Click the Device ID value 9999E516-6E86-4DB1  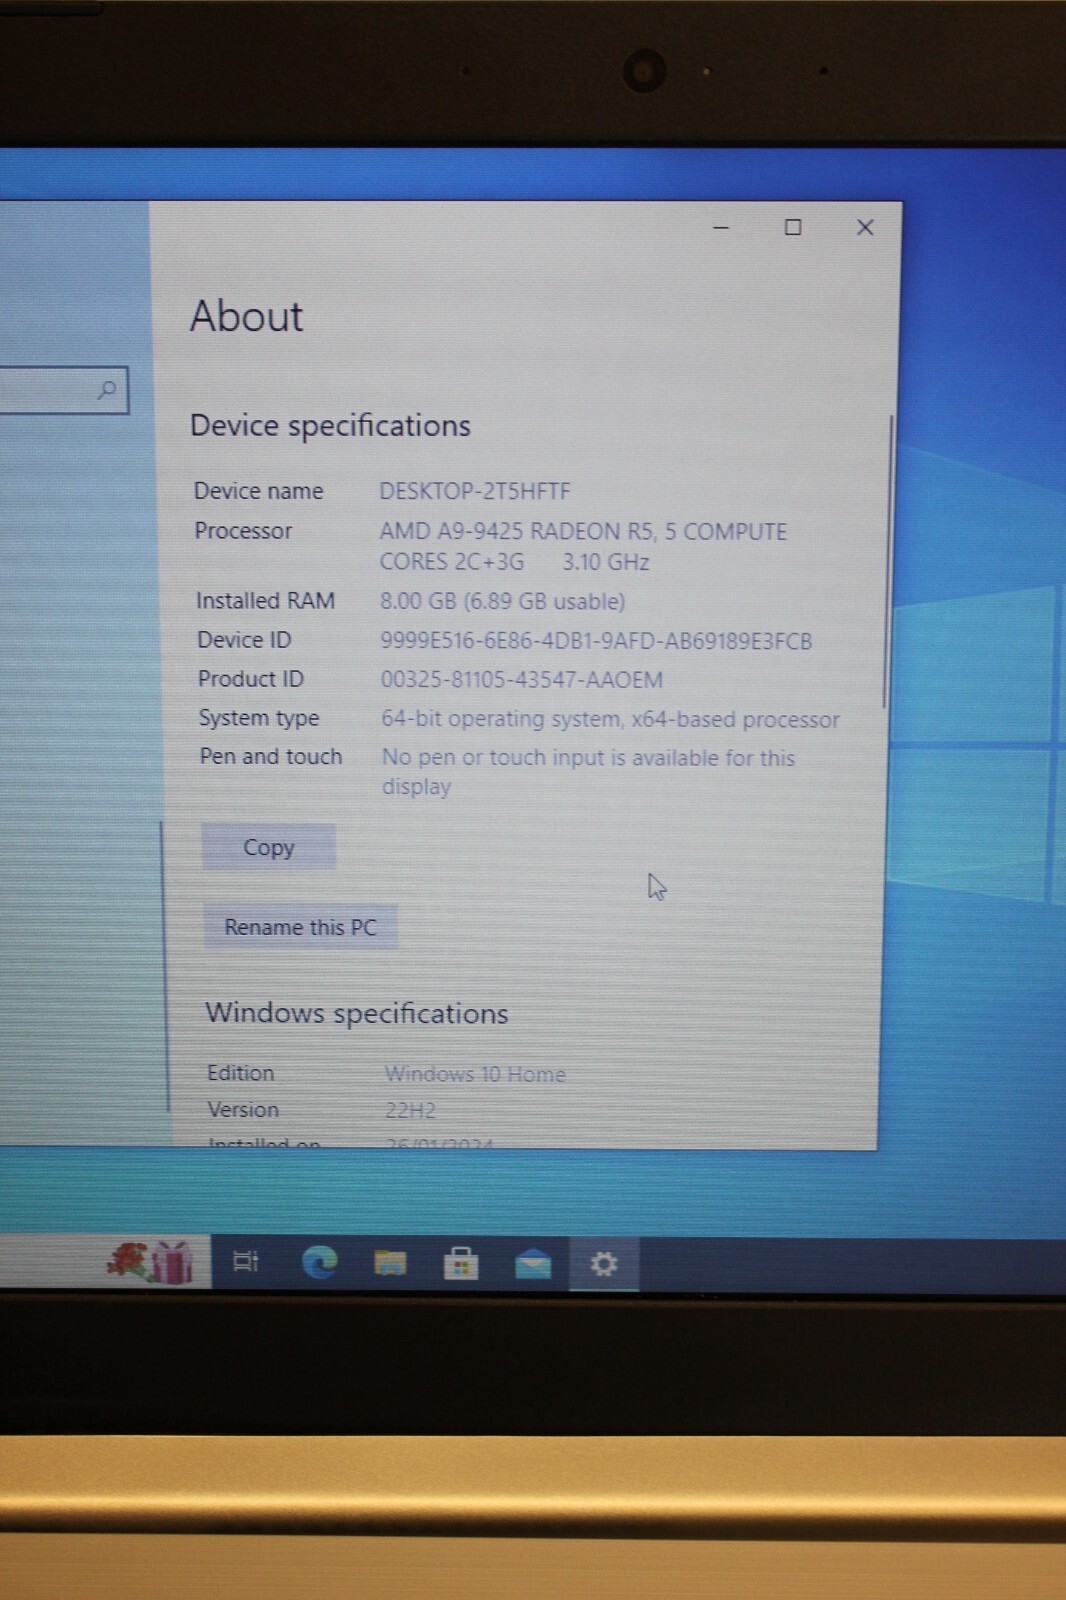[596, 641]
